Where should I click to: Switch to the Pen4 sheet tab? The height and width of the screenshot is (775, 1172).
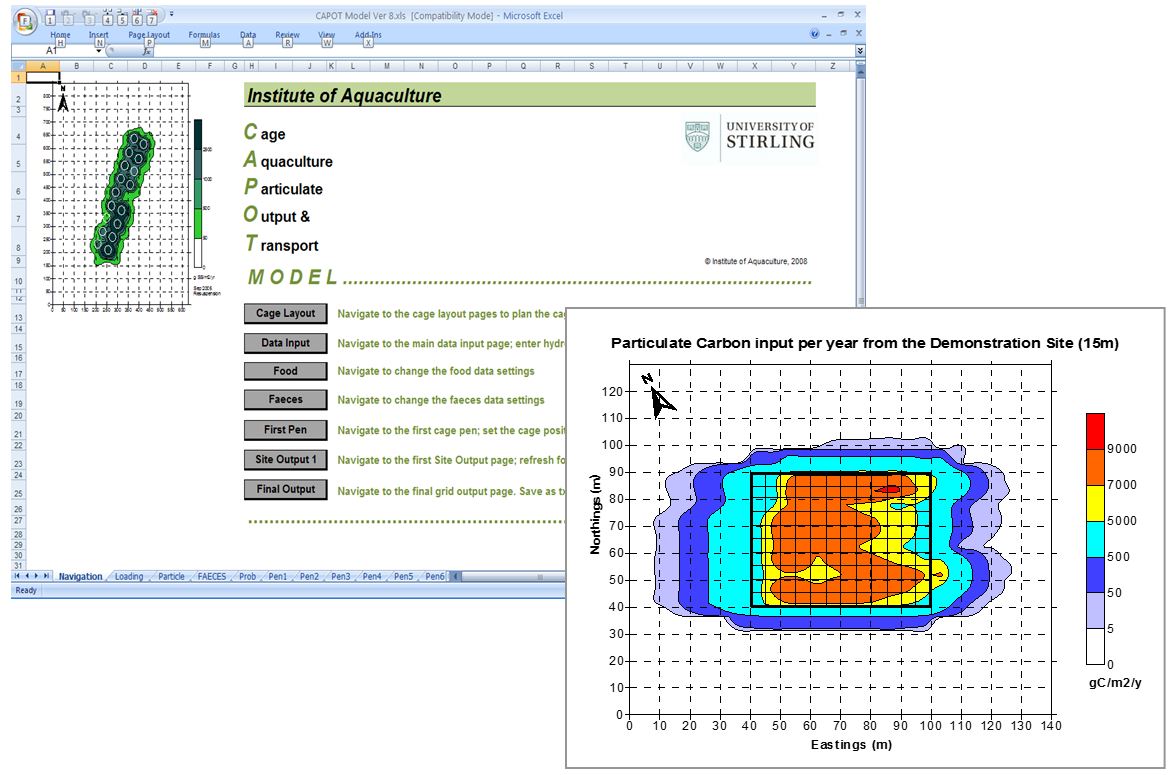(x=371, y=576)
